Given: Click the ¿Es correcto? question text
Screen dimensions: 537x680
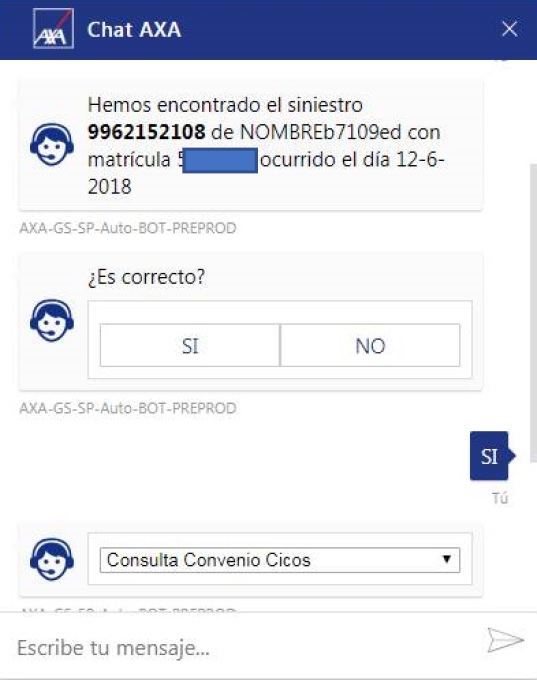Looking at the screenshot, I should coord(147,277).
